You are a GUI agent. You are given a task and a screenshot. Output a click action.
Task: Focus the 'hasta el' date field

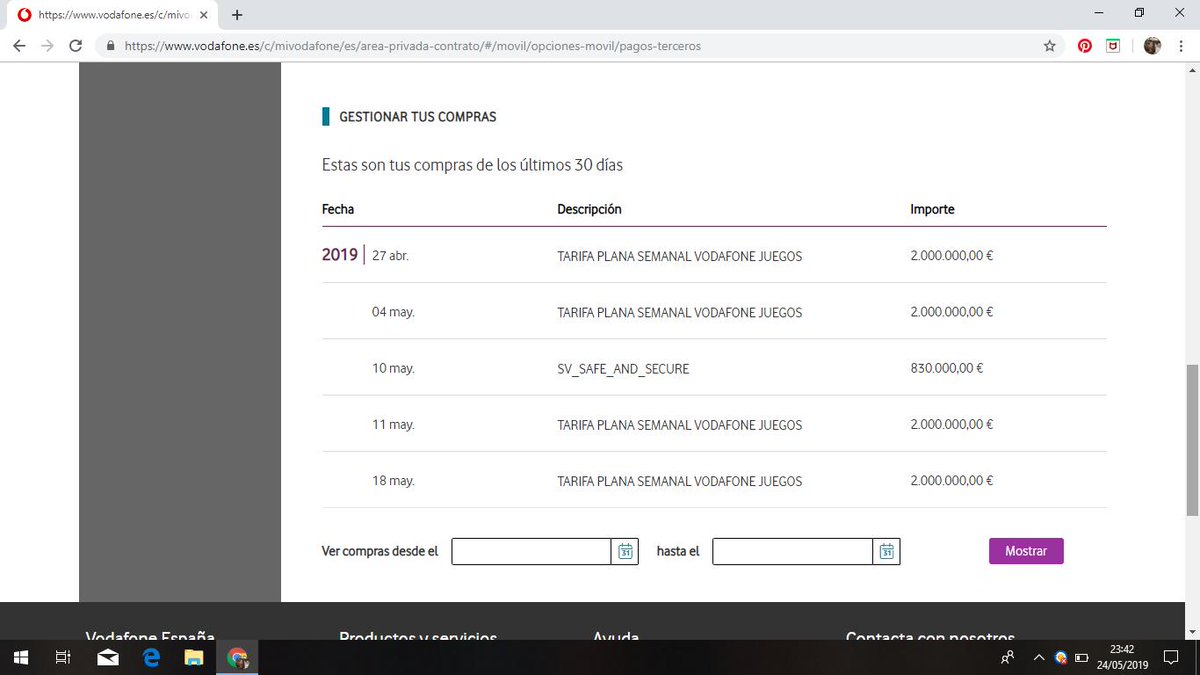tap(792, 551)
